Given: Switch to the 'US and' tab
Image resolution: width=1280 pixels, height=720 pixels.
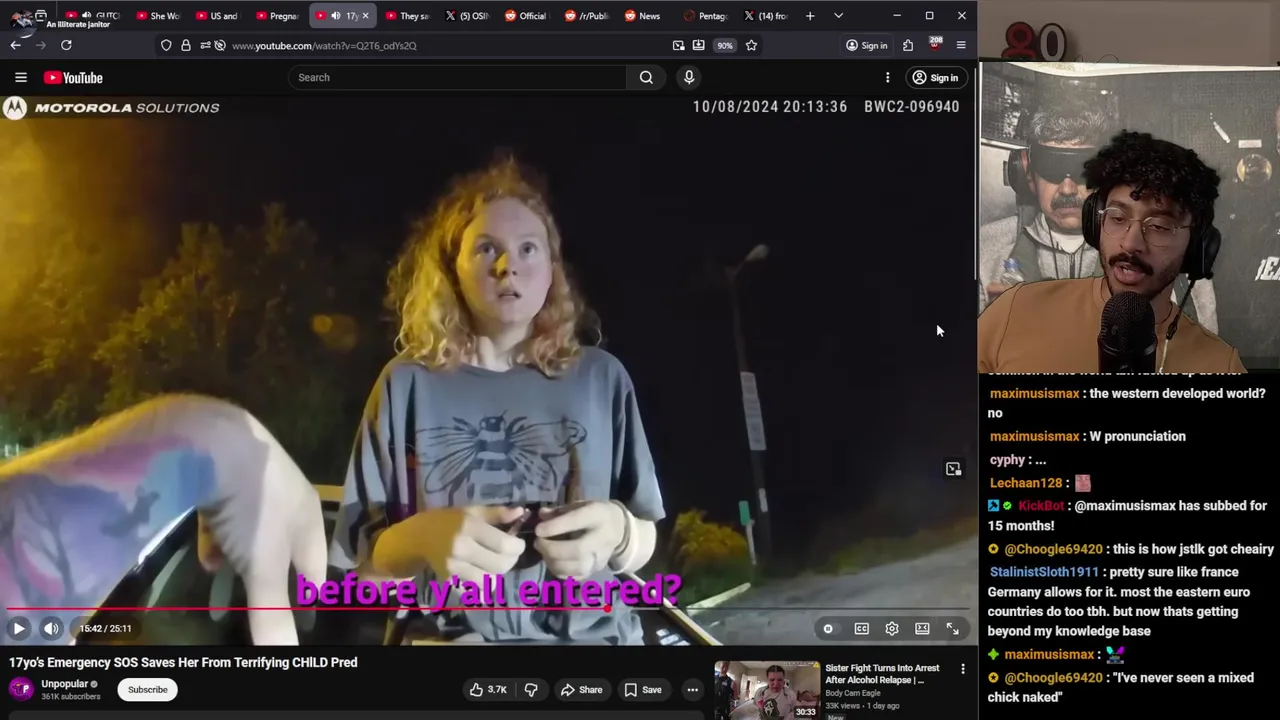Looking at the screenshot, I should 217,16.
